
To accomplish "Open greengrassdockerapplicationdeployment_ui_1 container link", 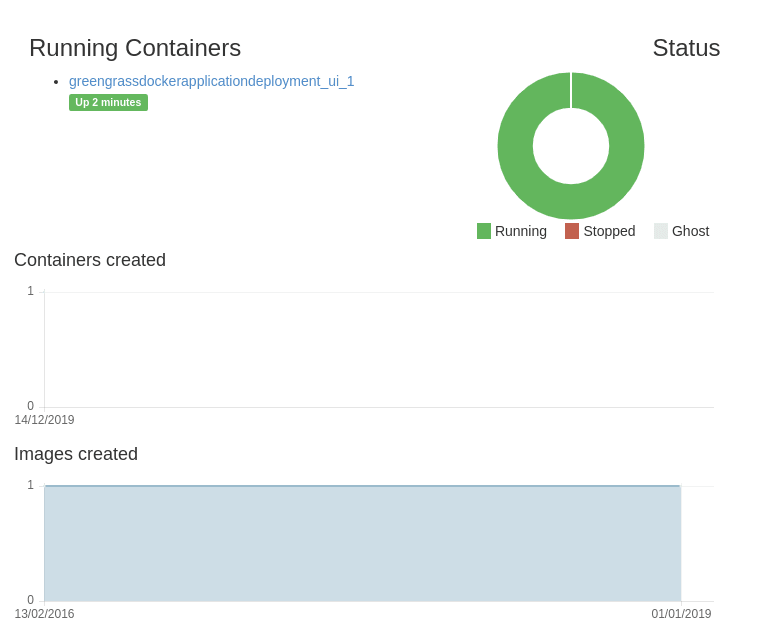I will pyautogui.click(x=211, y=81).
